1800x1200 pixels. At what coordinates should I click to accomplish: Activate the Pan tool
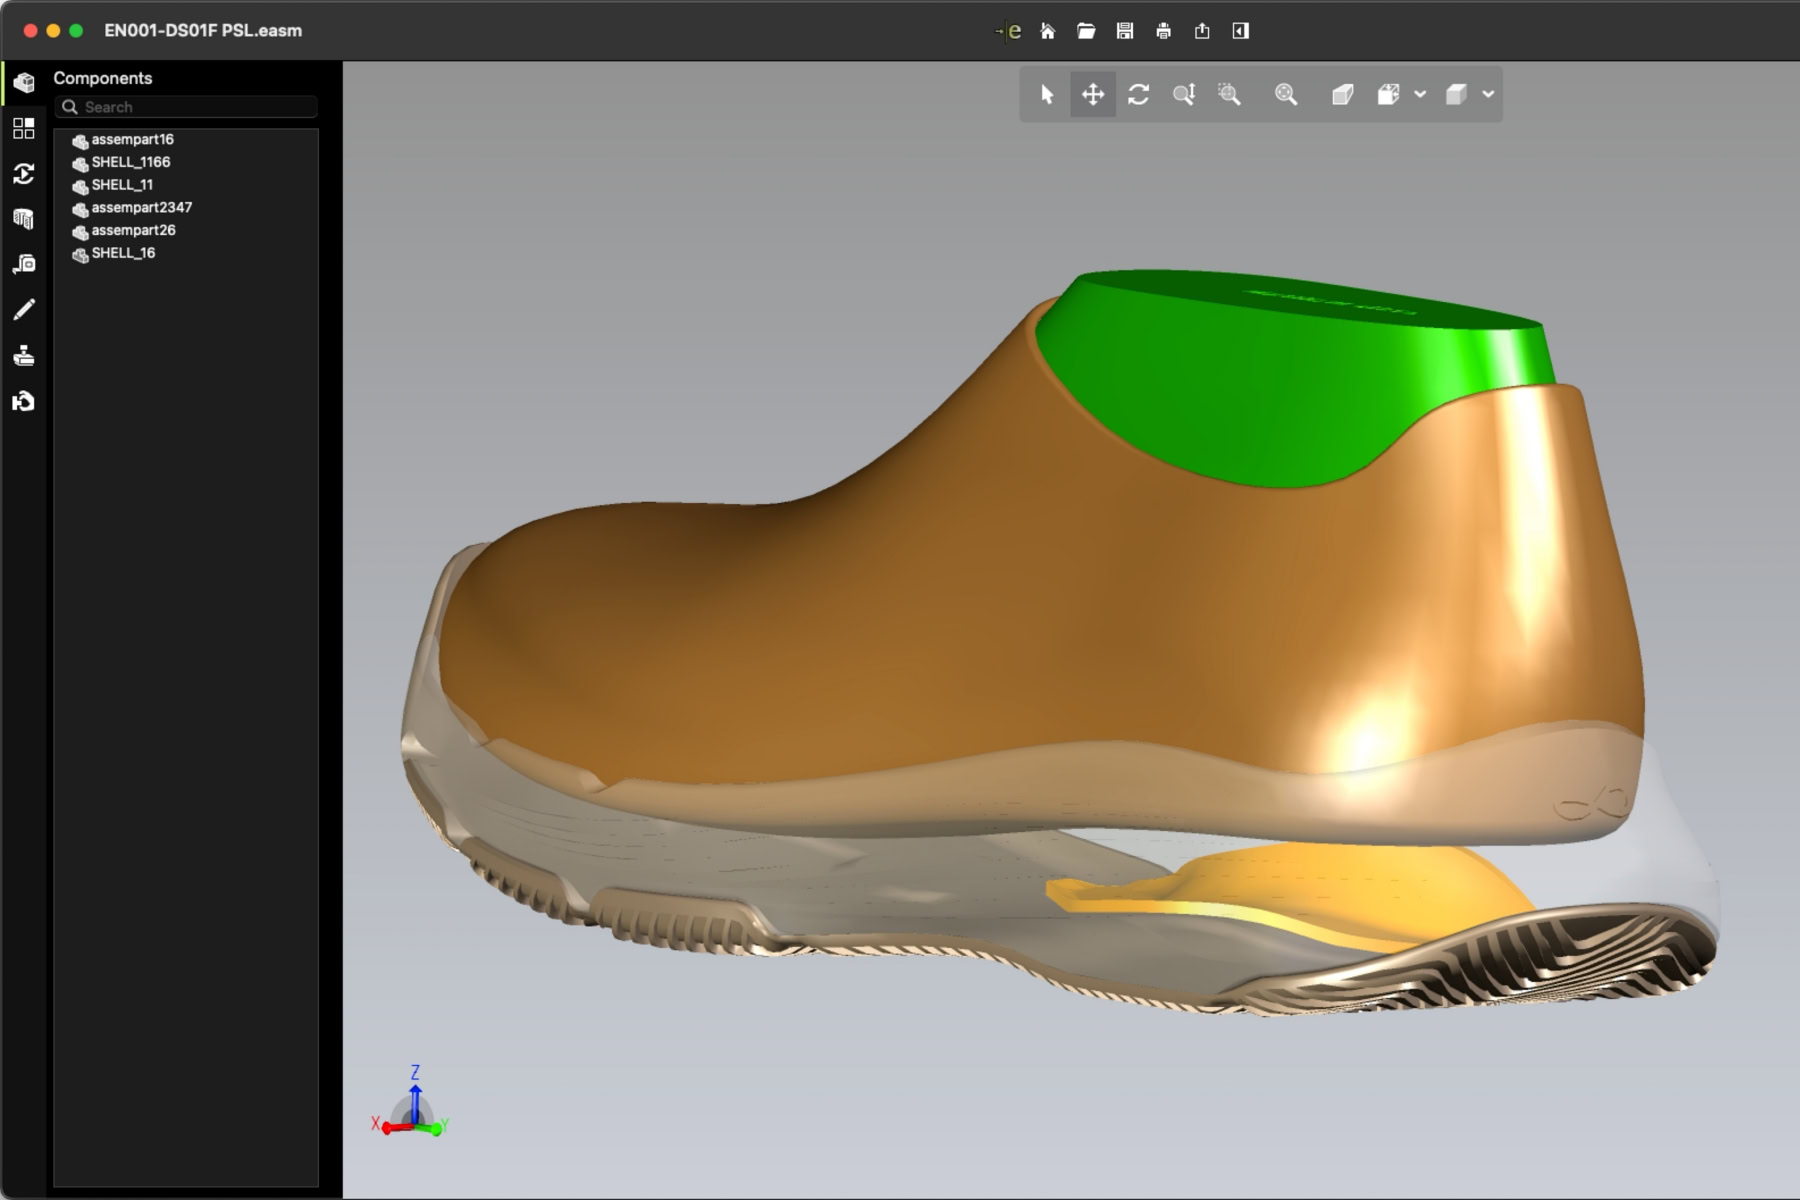pos(1093,94)
